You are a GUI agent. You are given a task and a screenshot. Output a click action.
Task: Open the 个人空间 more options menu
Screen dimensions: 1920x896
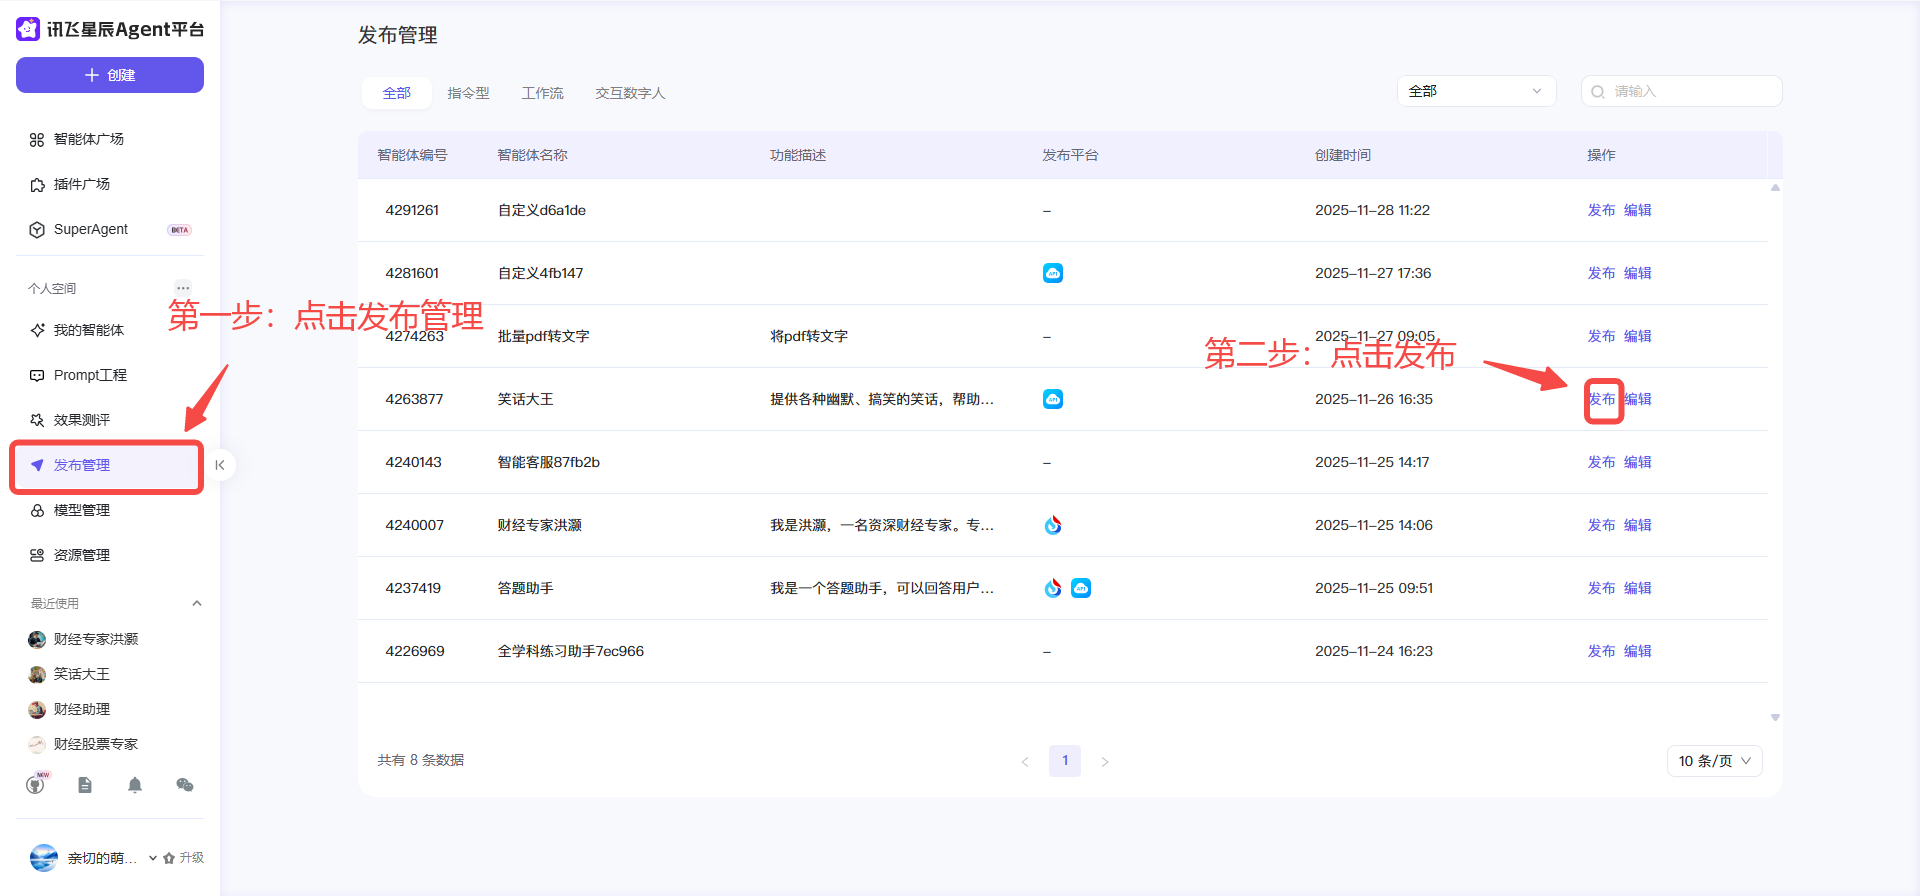183,288
